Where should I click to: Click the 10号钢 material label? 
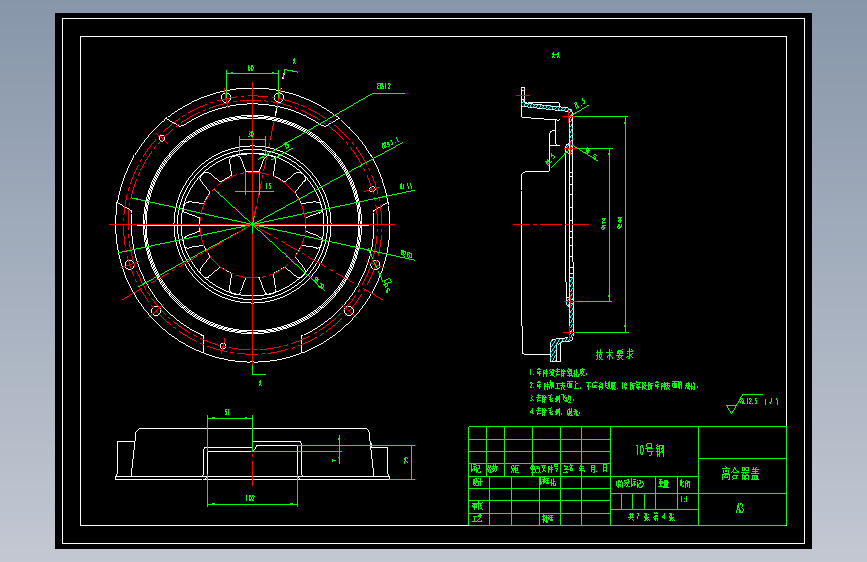click(x=650, y=450)
